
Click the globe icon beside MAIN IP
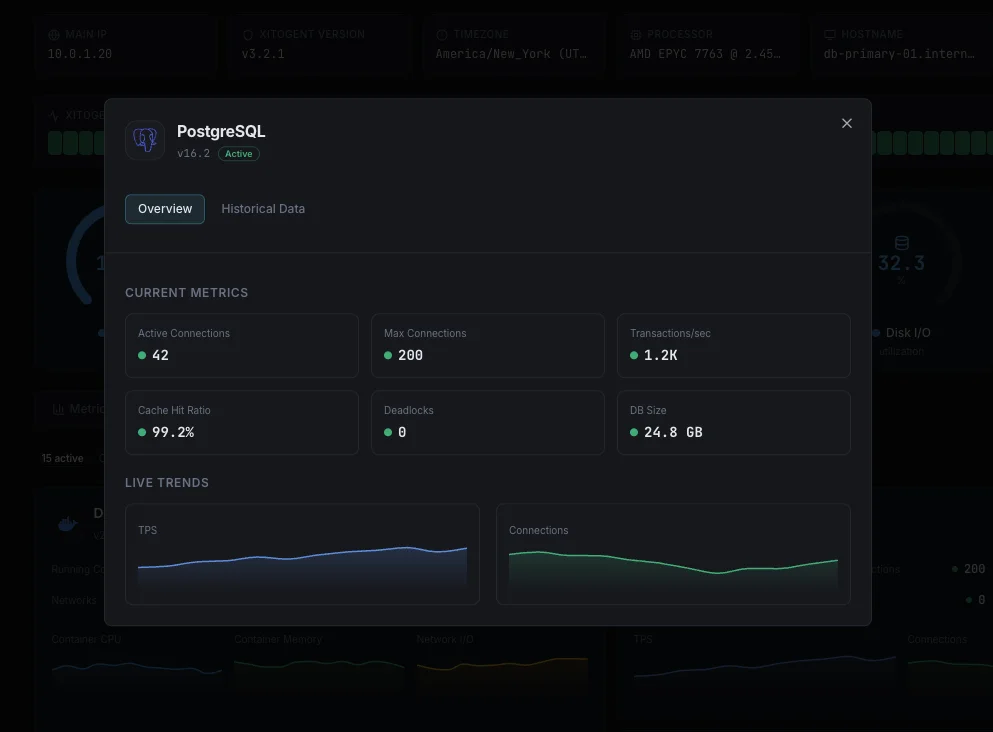point(54,35)
